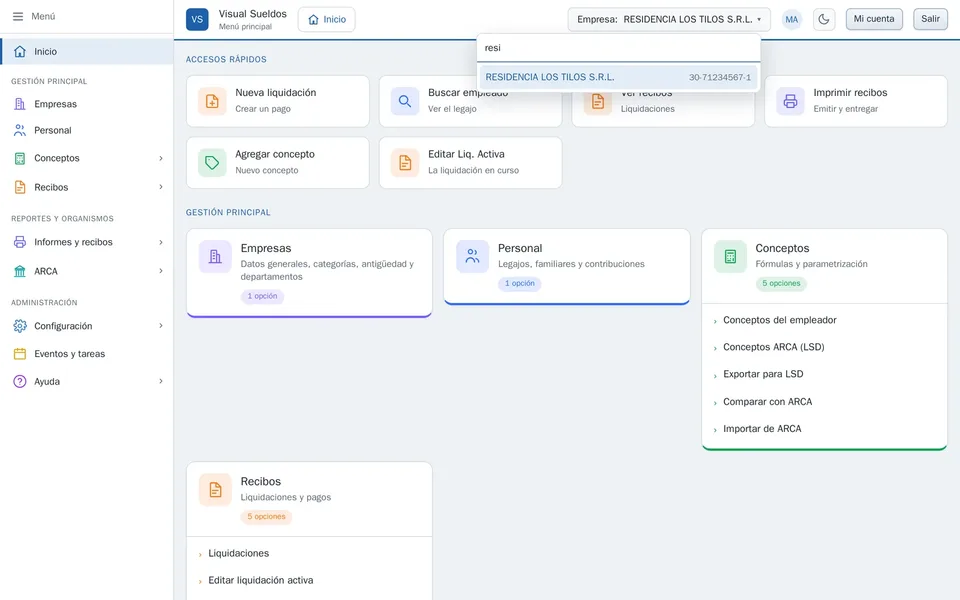
Task: Click the Empresas card title
Action: [266, 249]
